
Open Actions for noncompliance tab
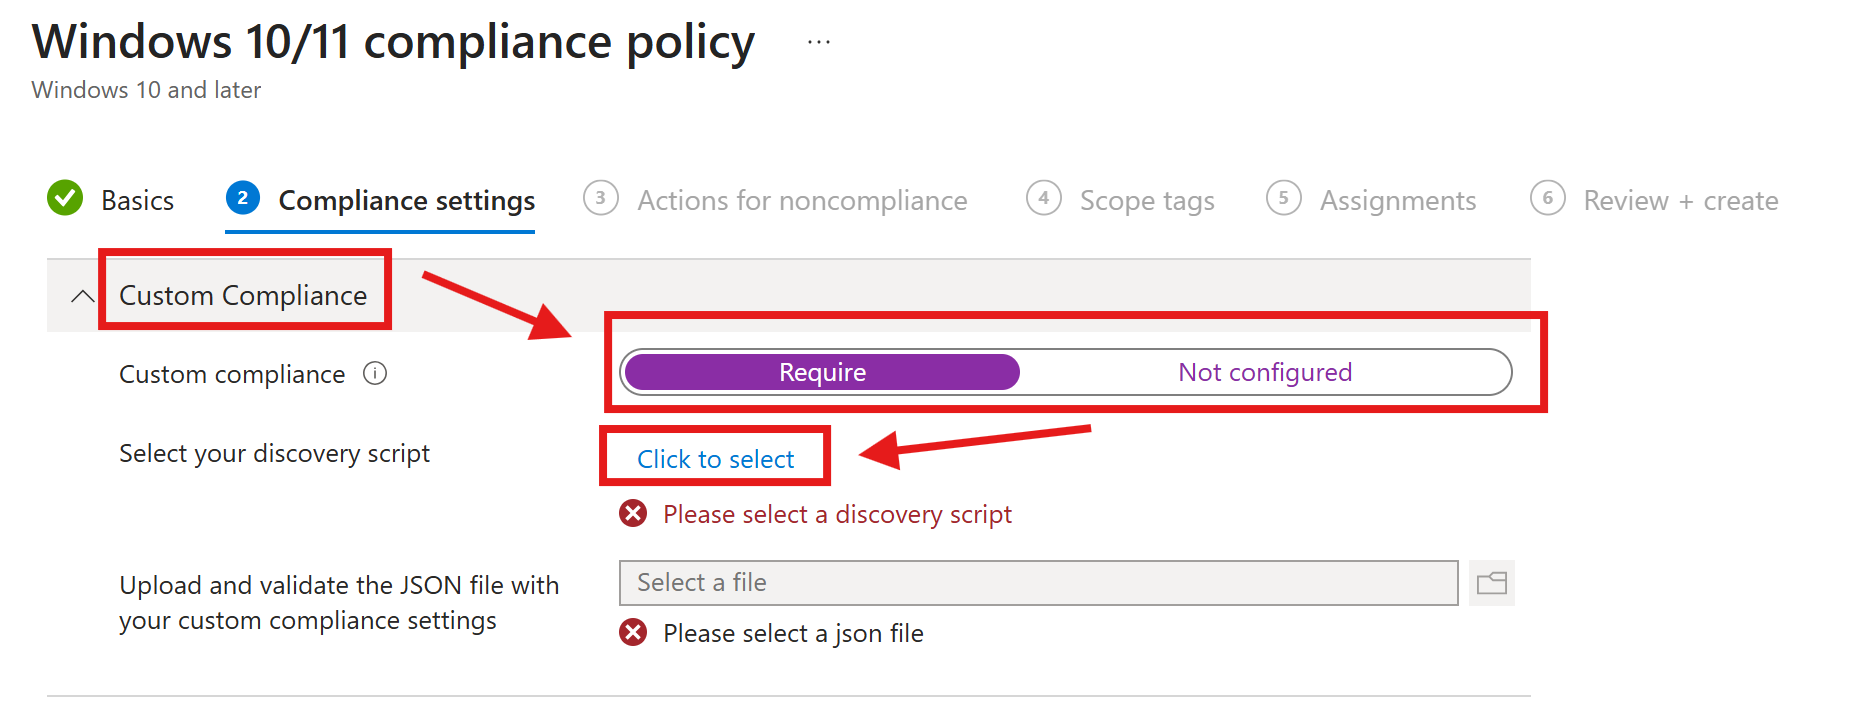click(x=802, y=201)
